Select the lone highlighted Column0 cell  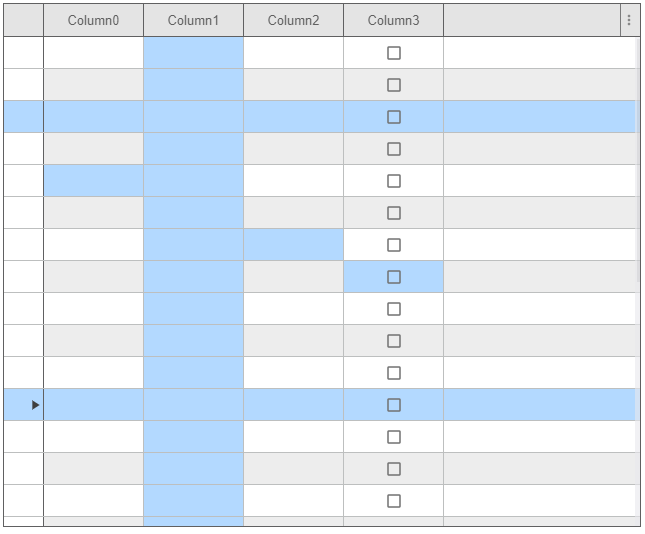click(93, 181)
